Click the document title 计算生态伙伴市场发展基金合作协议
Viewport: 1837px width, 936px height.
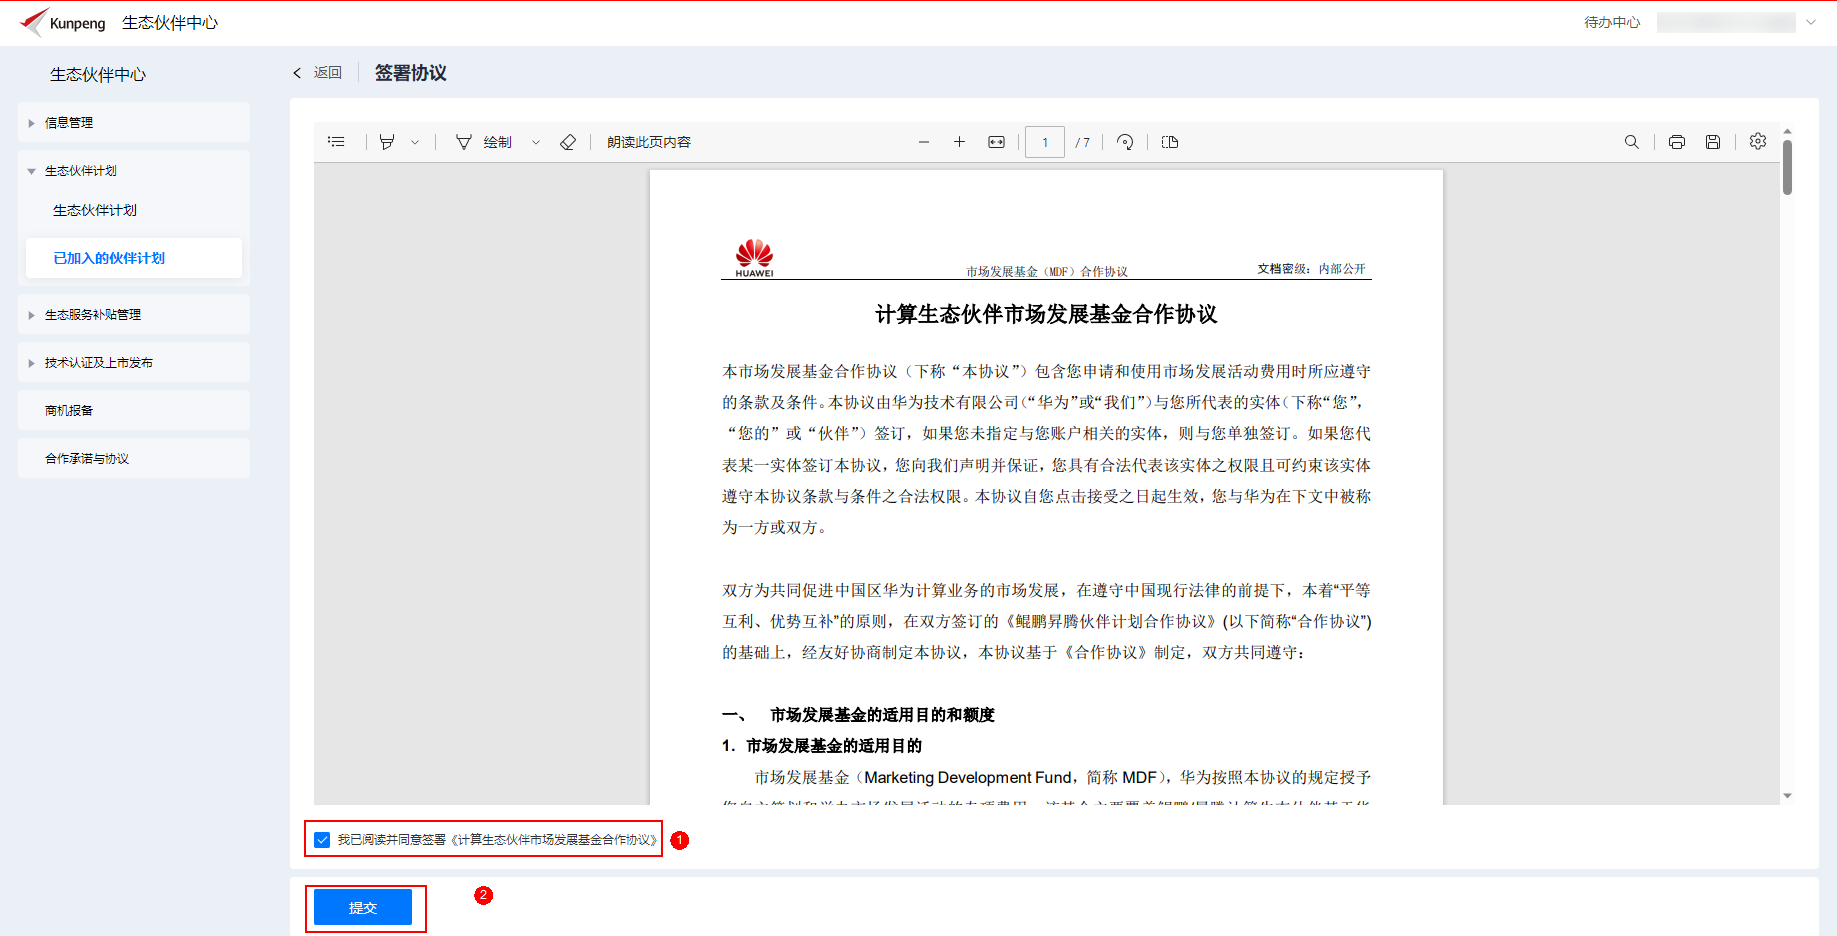pyautogui.click(x=1046, y=314)
